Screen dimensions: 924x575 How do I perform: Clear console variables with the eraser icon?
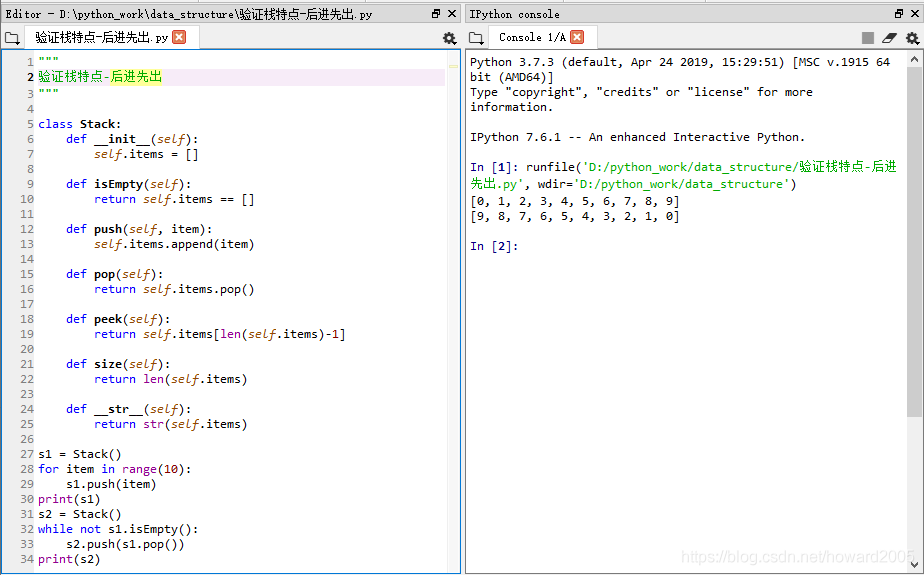(x=889, y=38)
